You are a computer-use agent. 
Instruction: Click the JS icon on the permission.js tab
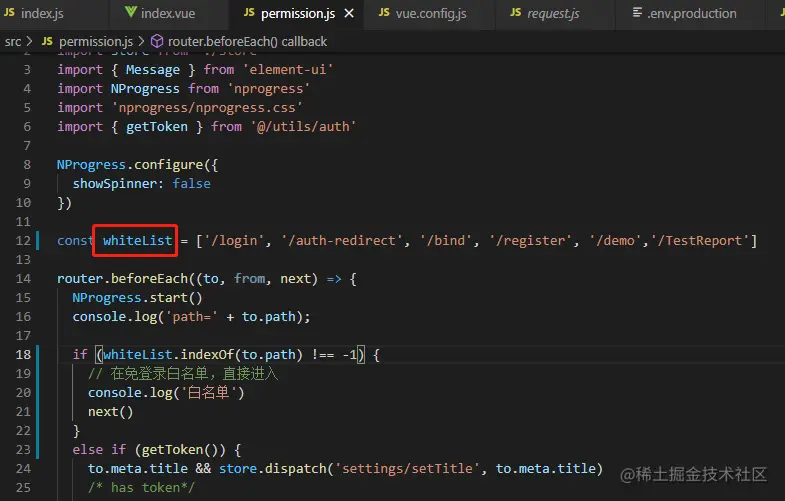[249, 12]
